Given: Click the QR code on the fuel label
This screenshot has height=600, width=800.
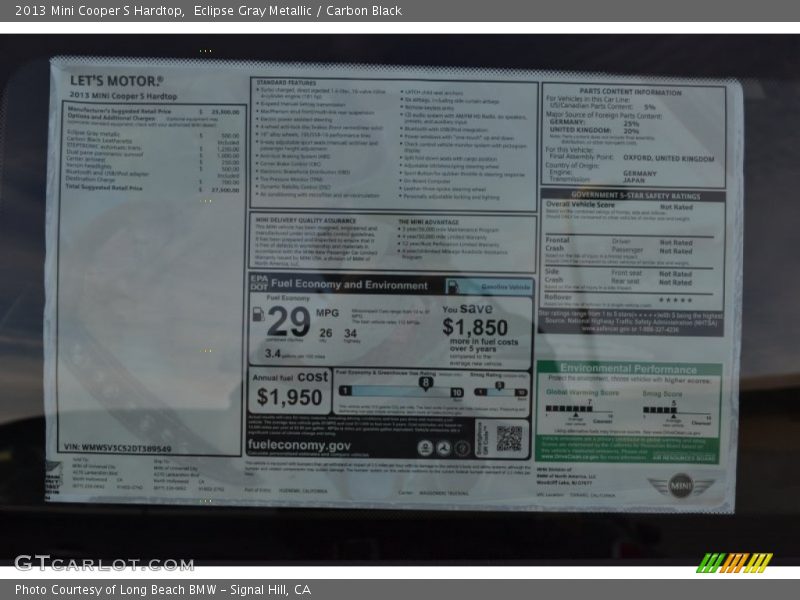Looking at the screenshot, I should point(509,438).
